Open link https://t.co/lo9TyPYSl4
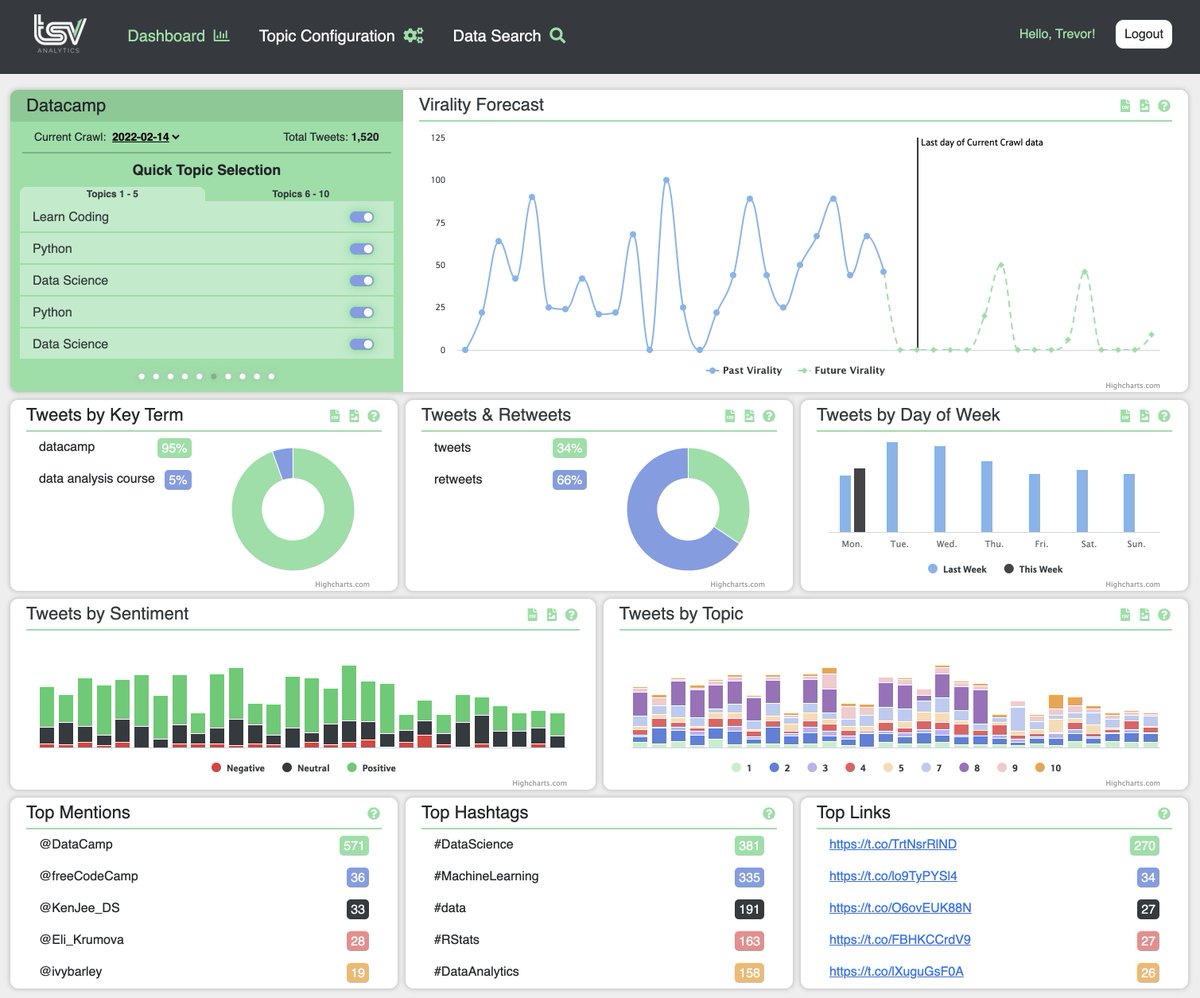The width and height of the screenshot is (1200, 998). (x=893, y=877)
